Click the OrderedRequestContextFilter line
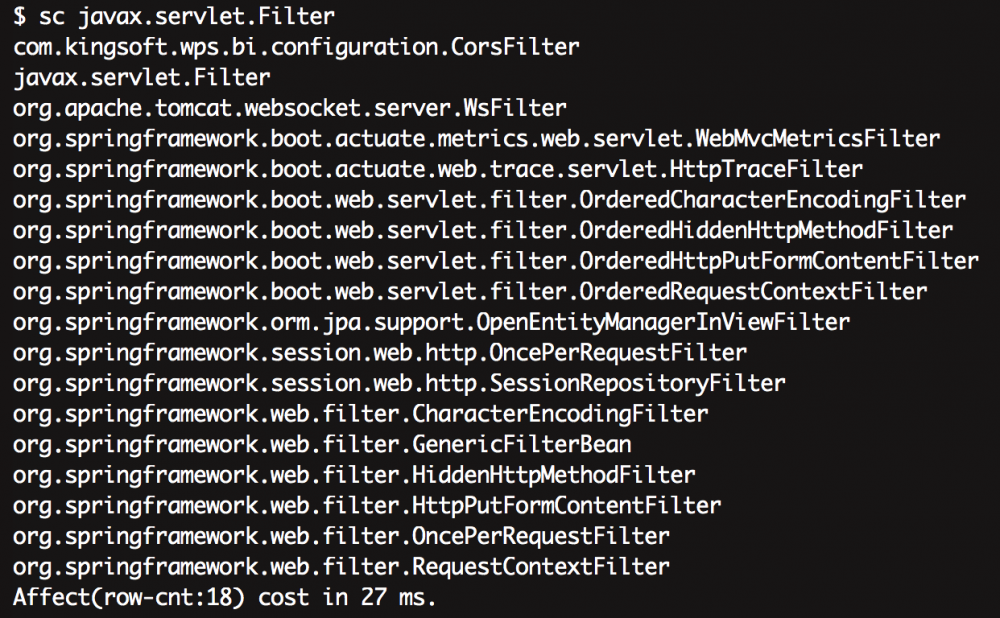 [x=470, y=292]
